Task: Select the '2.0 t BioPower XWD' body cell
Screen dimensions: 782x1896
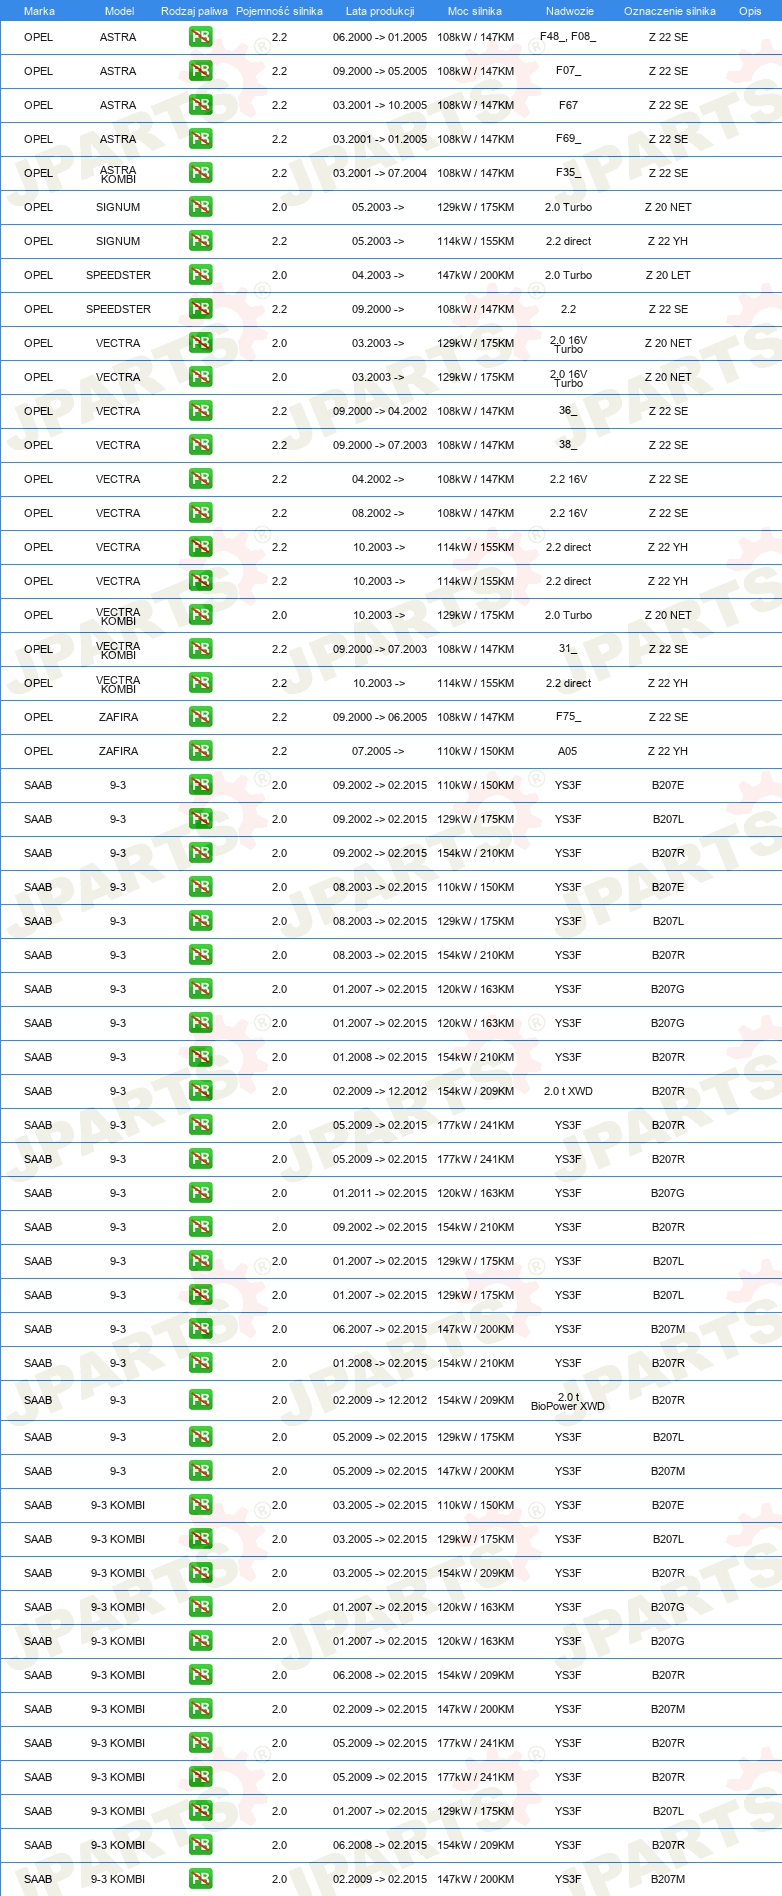Action: pyautogui.click(x=568, y=1401)
